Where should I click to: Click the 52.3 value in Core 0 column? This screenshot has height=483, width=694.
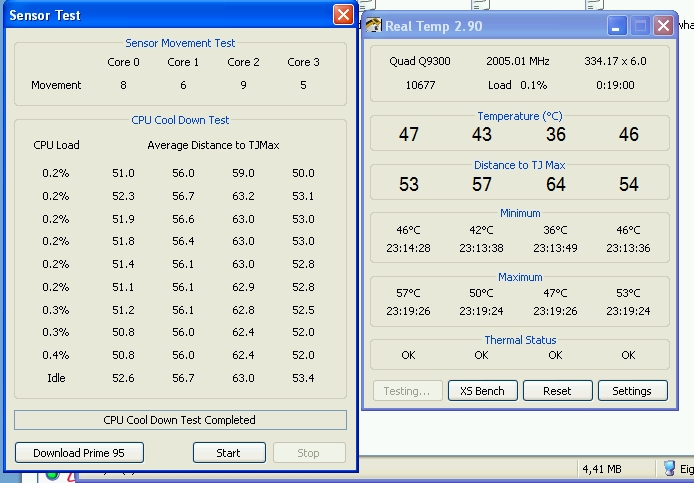point(123,196)
